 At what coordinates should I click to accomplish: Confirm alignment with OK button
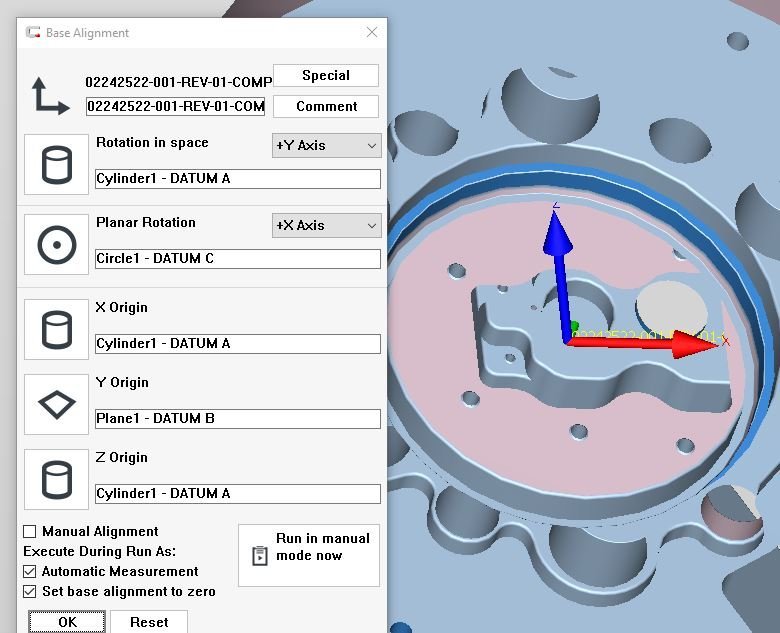pos(67,622)
